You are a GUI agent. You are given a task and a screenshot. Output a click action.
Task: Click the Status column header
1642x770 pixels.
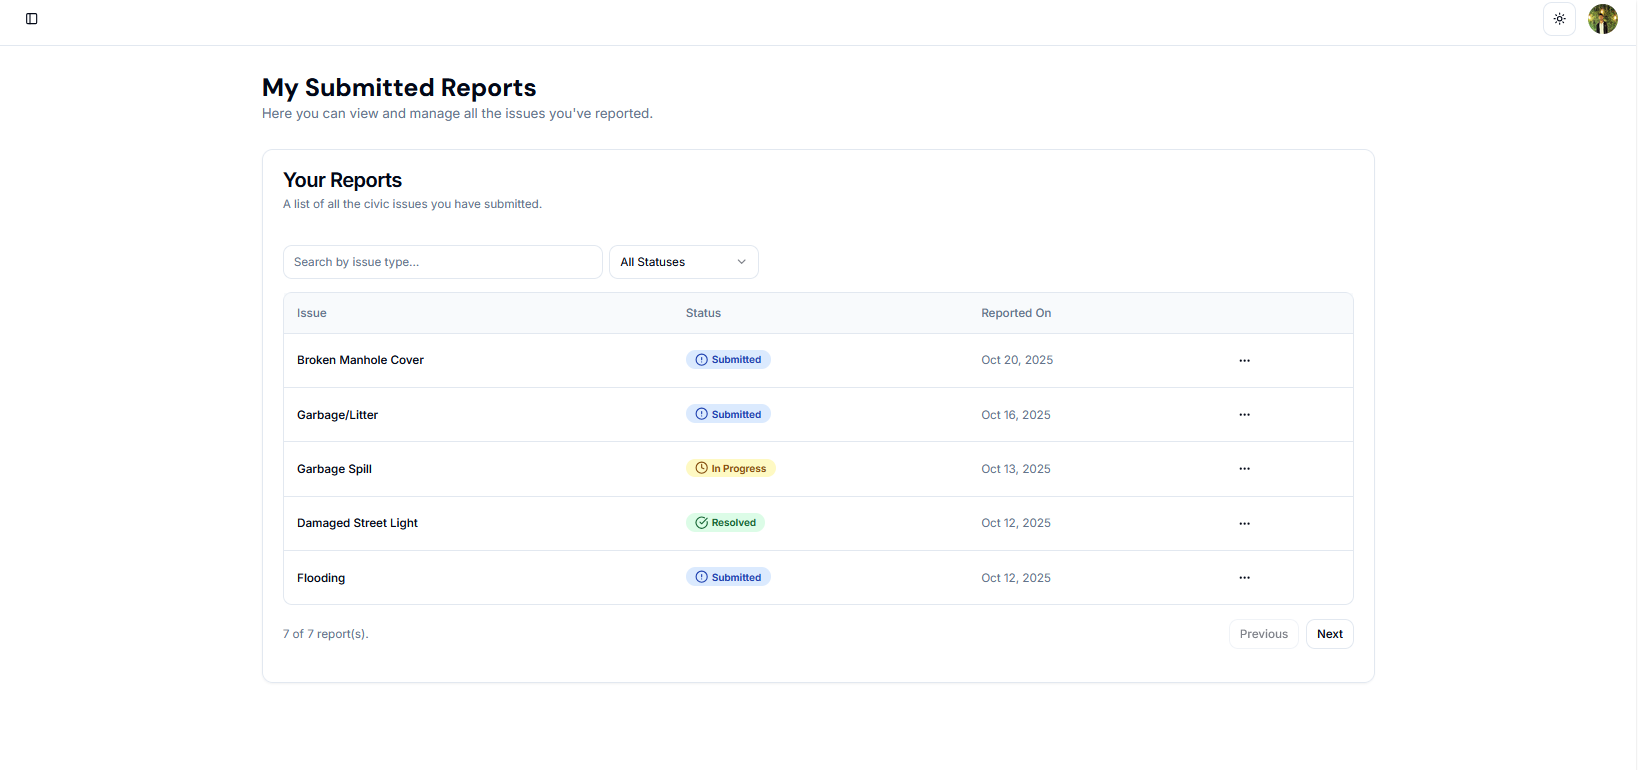(x=703, y=313)
